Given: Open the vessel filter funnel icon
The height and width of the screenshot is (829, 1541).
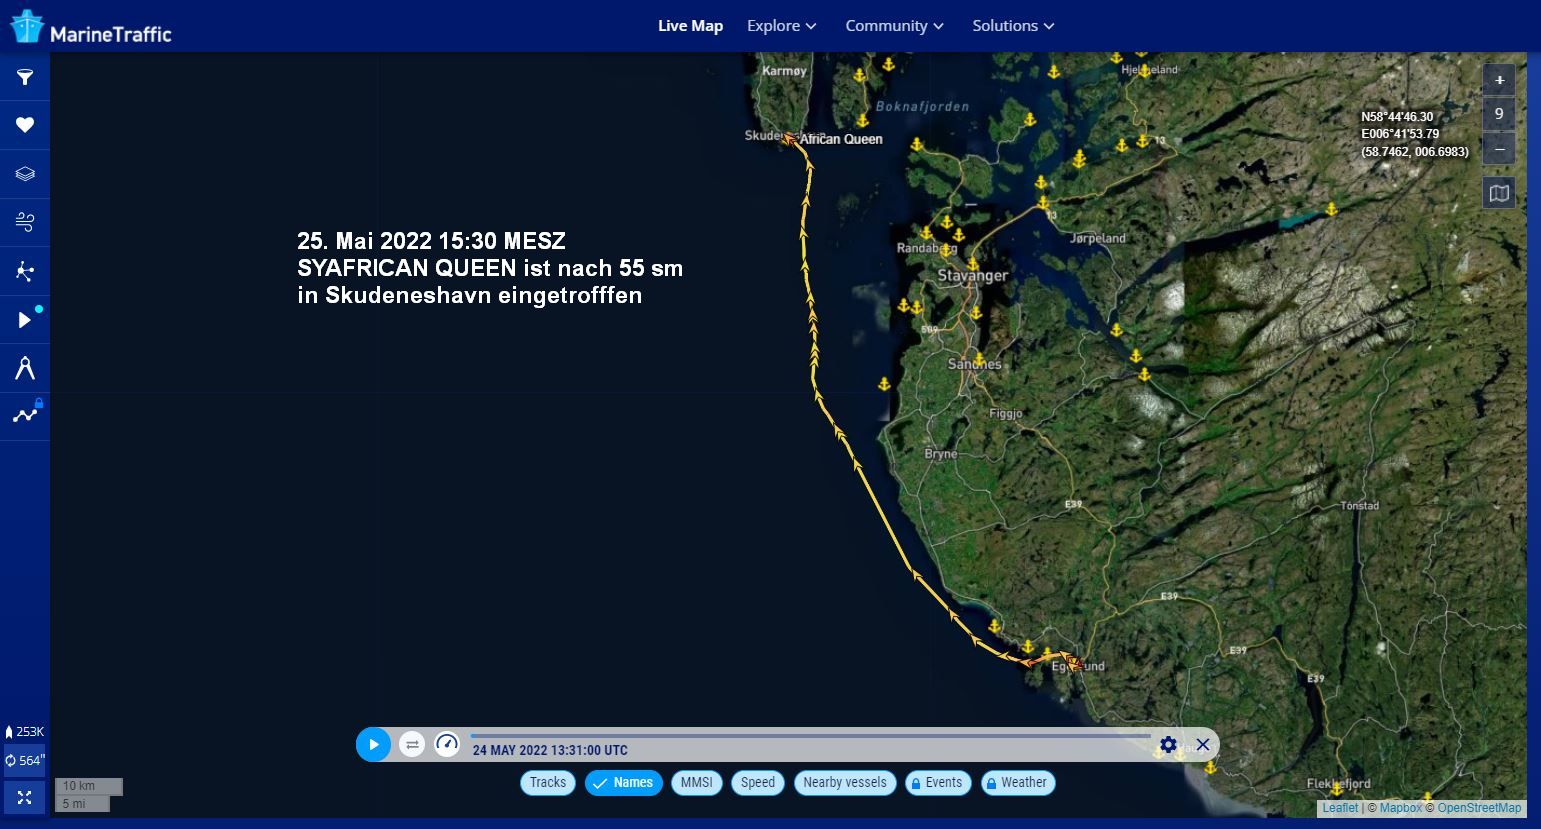Looking at the screenshot, I should (25, 77).
